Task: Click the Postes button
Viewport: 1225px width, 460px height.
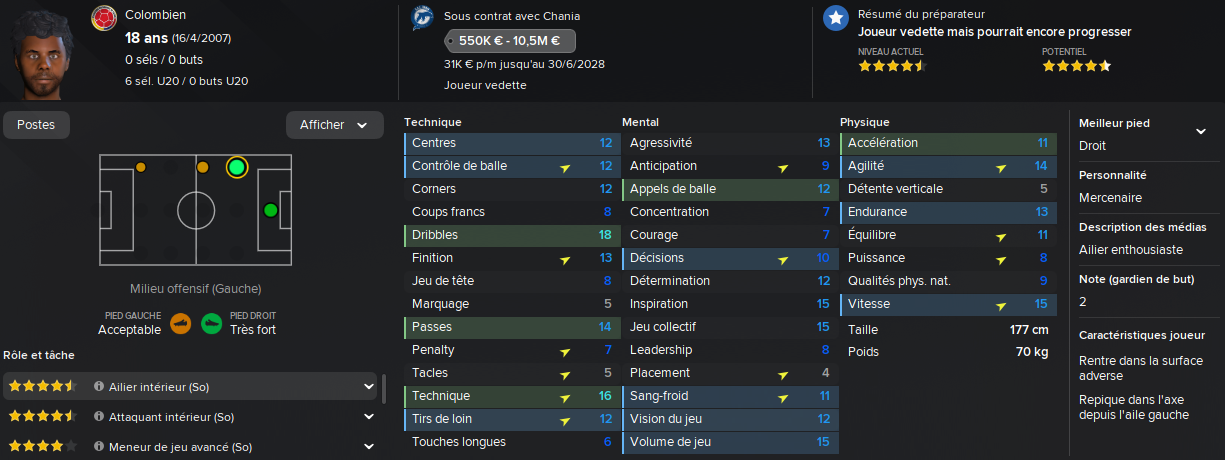Action: pos(36,125)
